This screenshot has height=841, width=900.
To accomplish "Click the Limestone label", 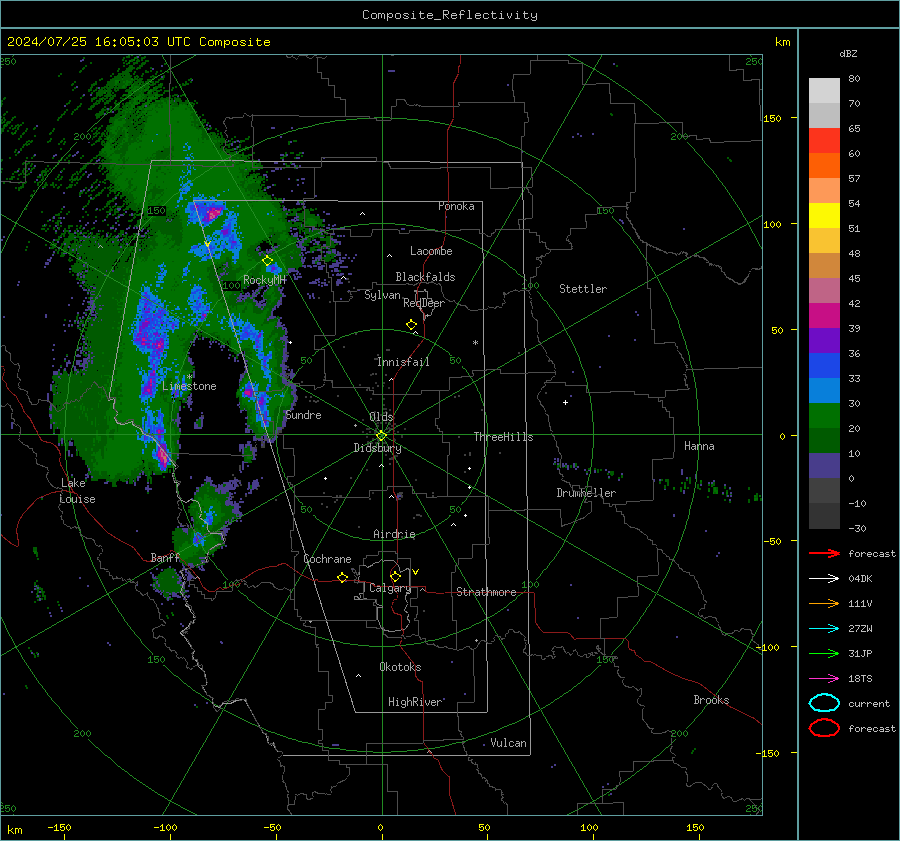I will click(x=189, y=386).
